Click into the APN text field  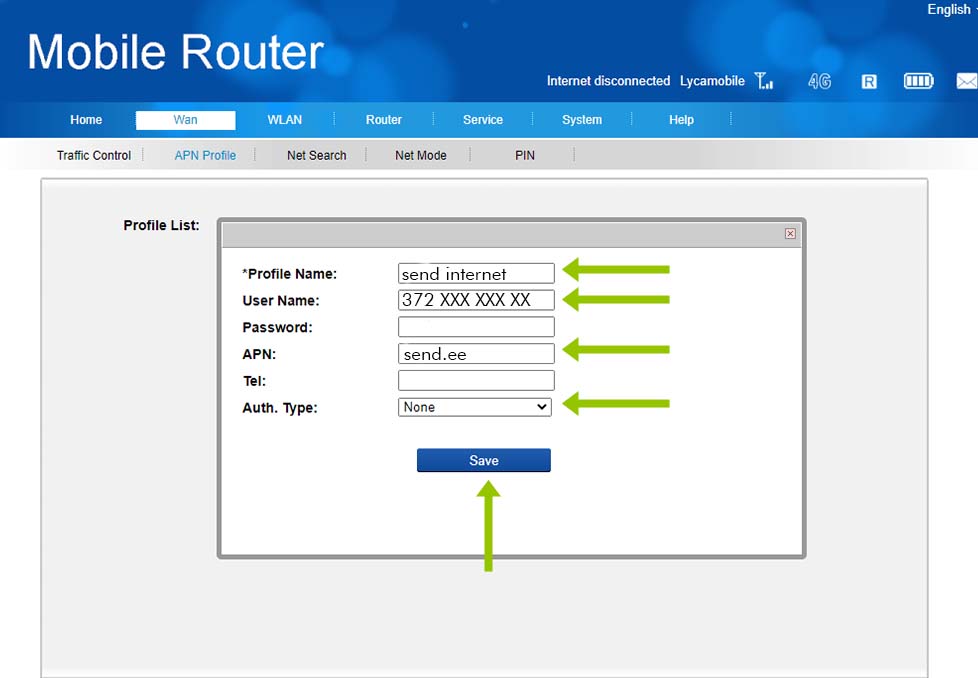point(475,354)
